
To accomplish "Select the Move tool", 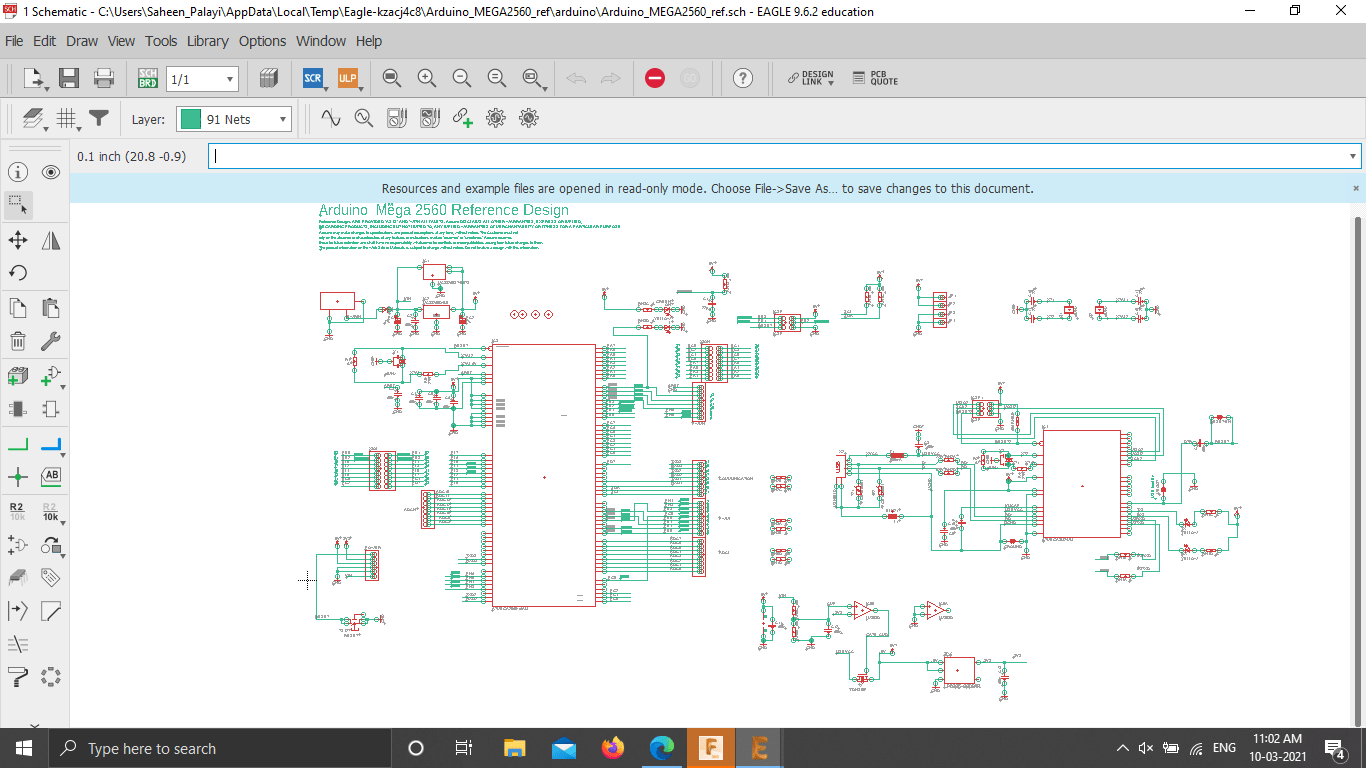I will coord(17,240).
